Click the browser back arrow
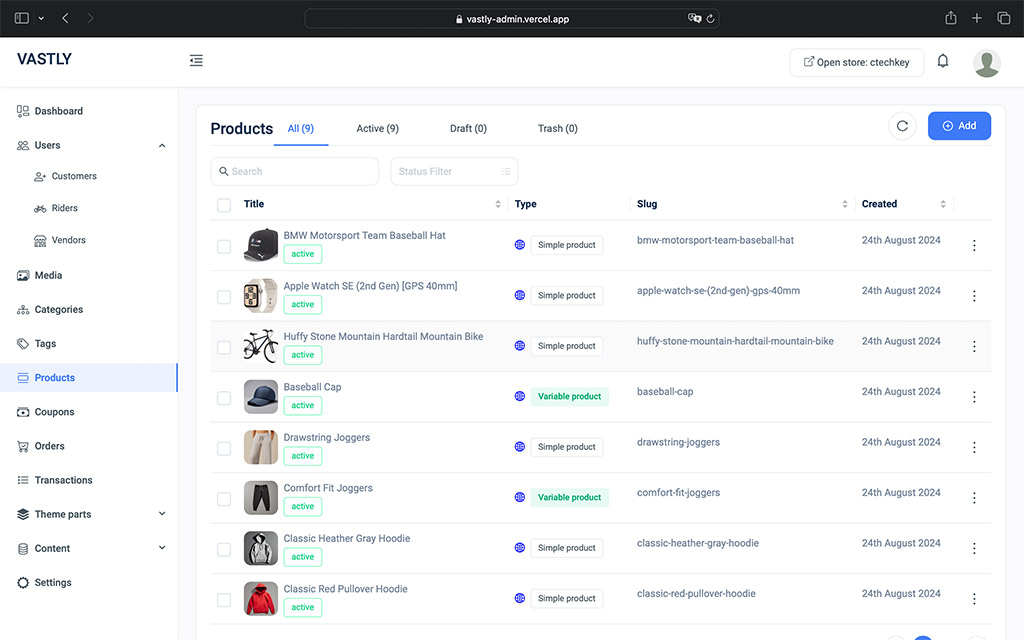1024x640 pixels. pos(65,18)
